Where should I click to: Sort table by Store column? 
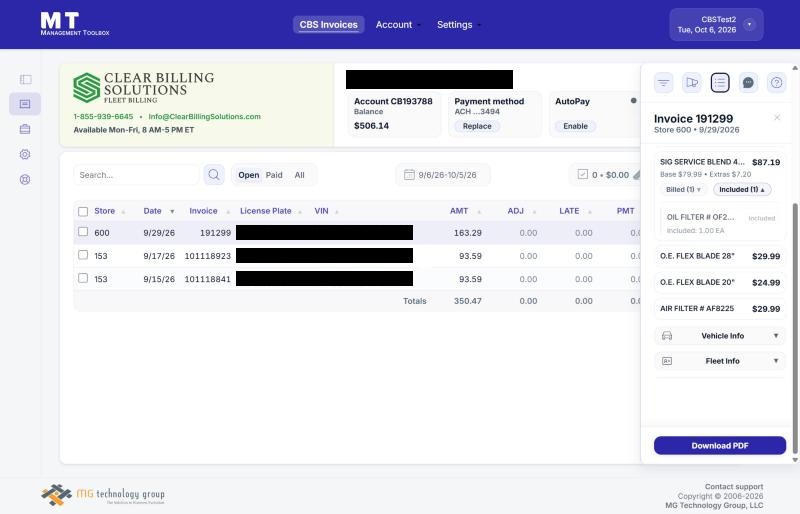(109, 211)
